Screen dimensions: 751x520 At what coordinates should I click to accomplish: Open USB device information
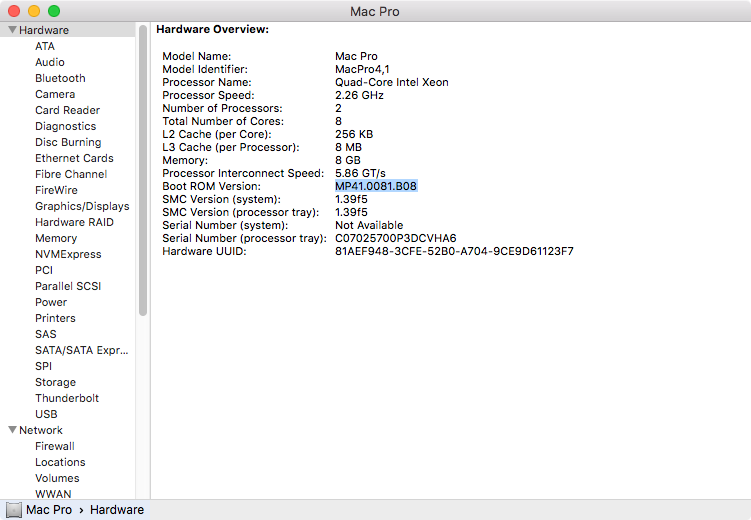[x=46, y=414]
